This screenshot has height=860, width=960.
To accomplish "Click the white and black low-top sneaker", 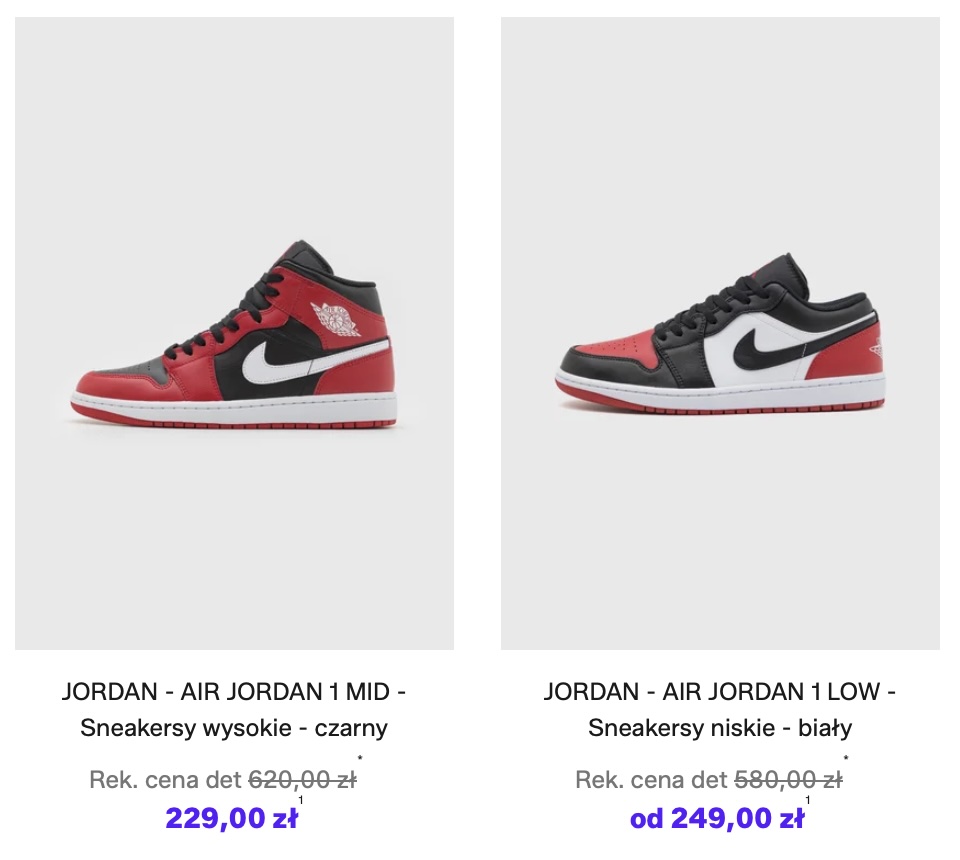I will [720, 334].
